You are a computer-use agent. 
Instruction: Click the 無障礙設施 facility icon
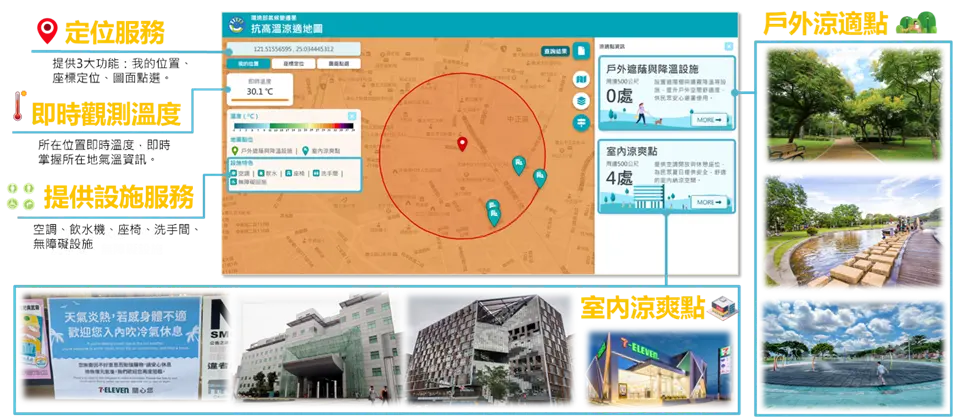pyautogui.click(x=233, y=181)
